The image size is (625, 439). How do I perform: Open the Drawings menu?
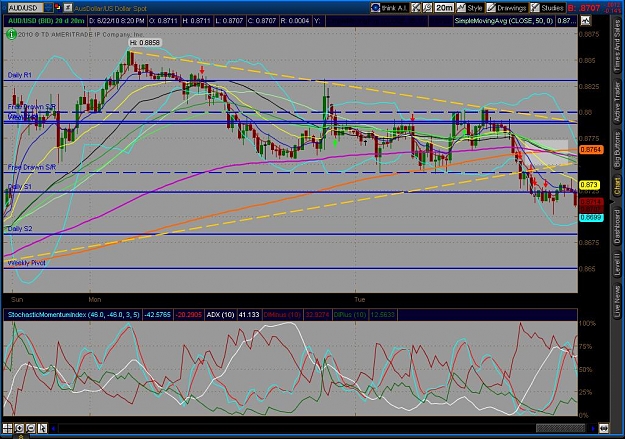pyautogui.click(x=507, y=8)
